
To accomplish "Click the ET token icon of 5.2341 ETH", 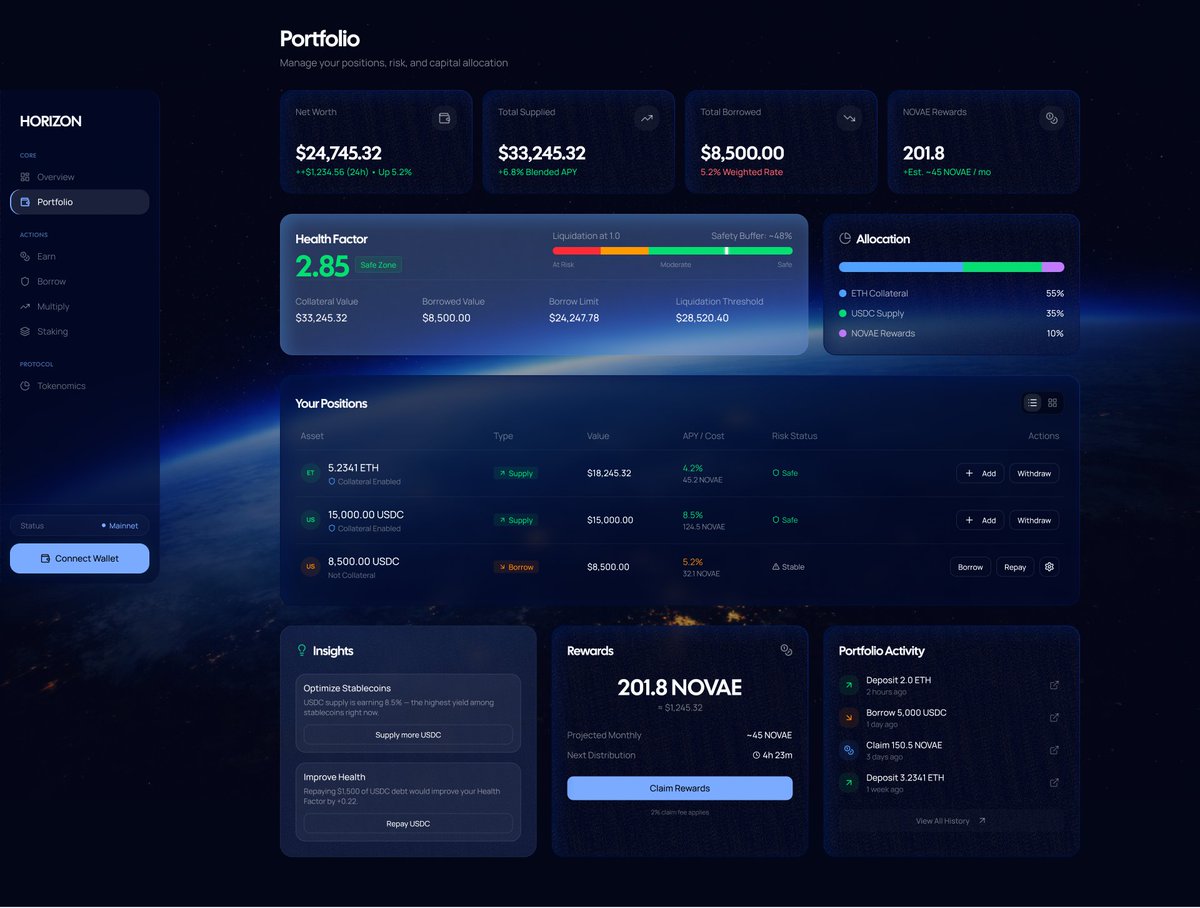I will tap(310, 473).
